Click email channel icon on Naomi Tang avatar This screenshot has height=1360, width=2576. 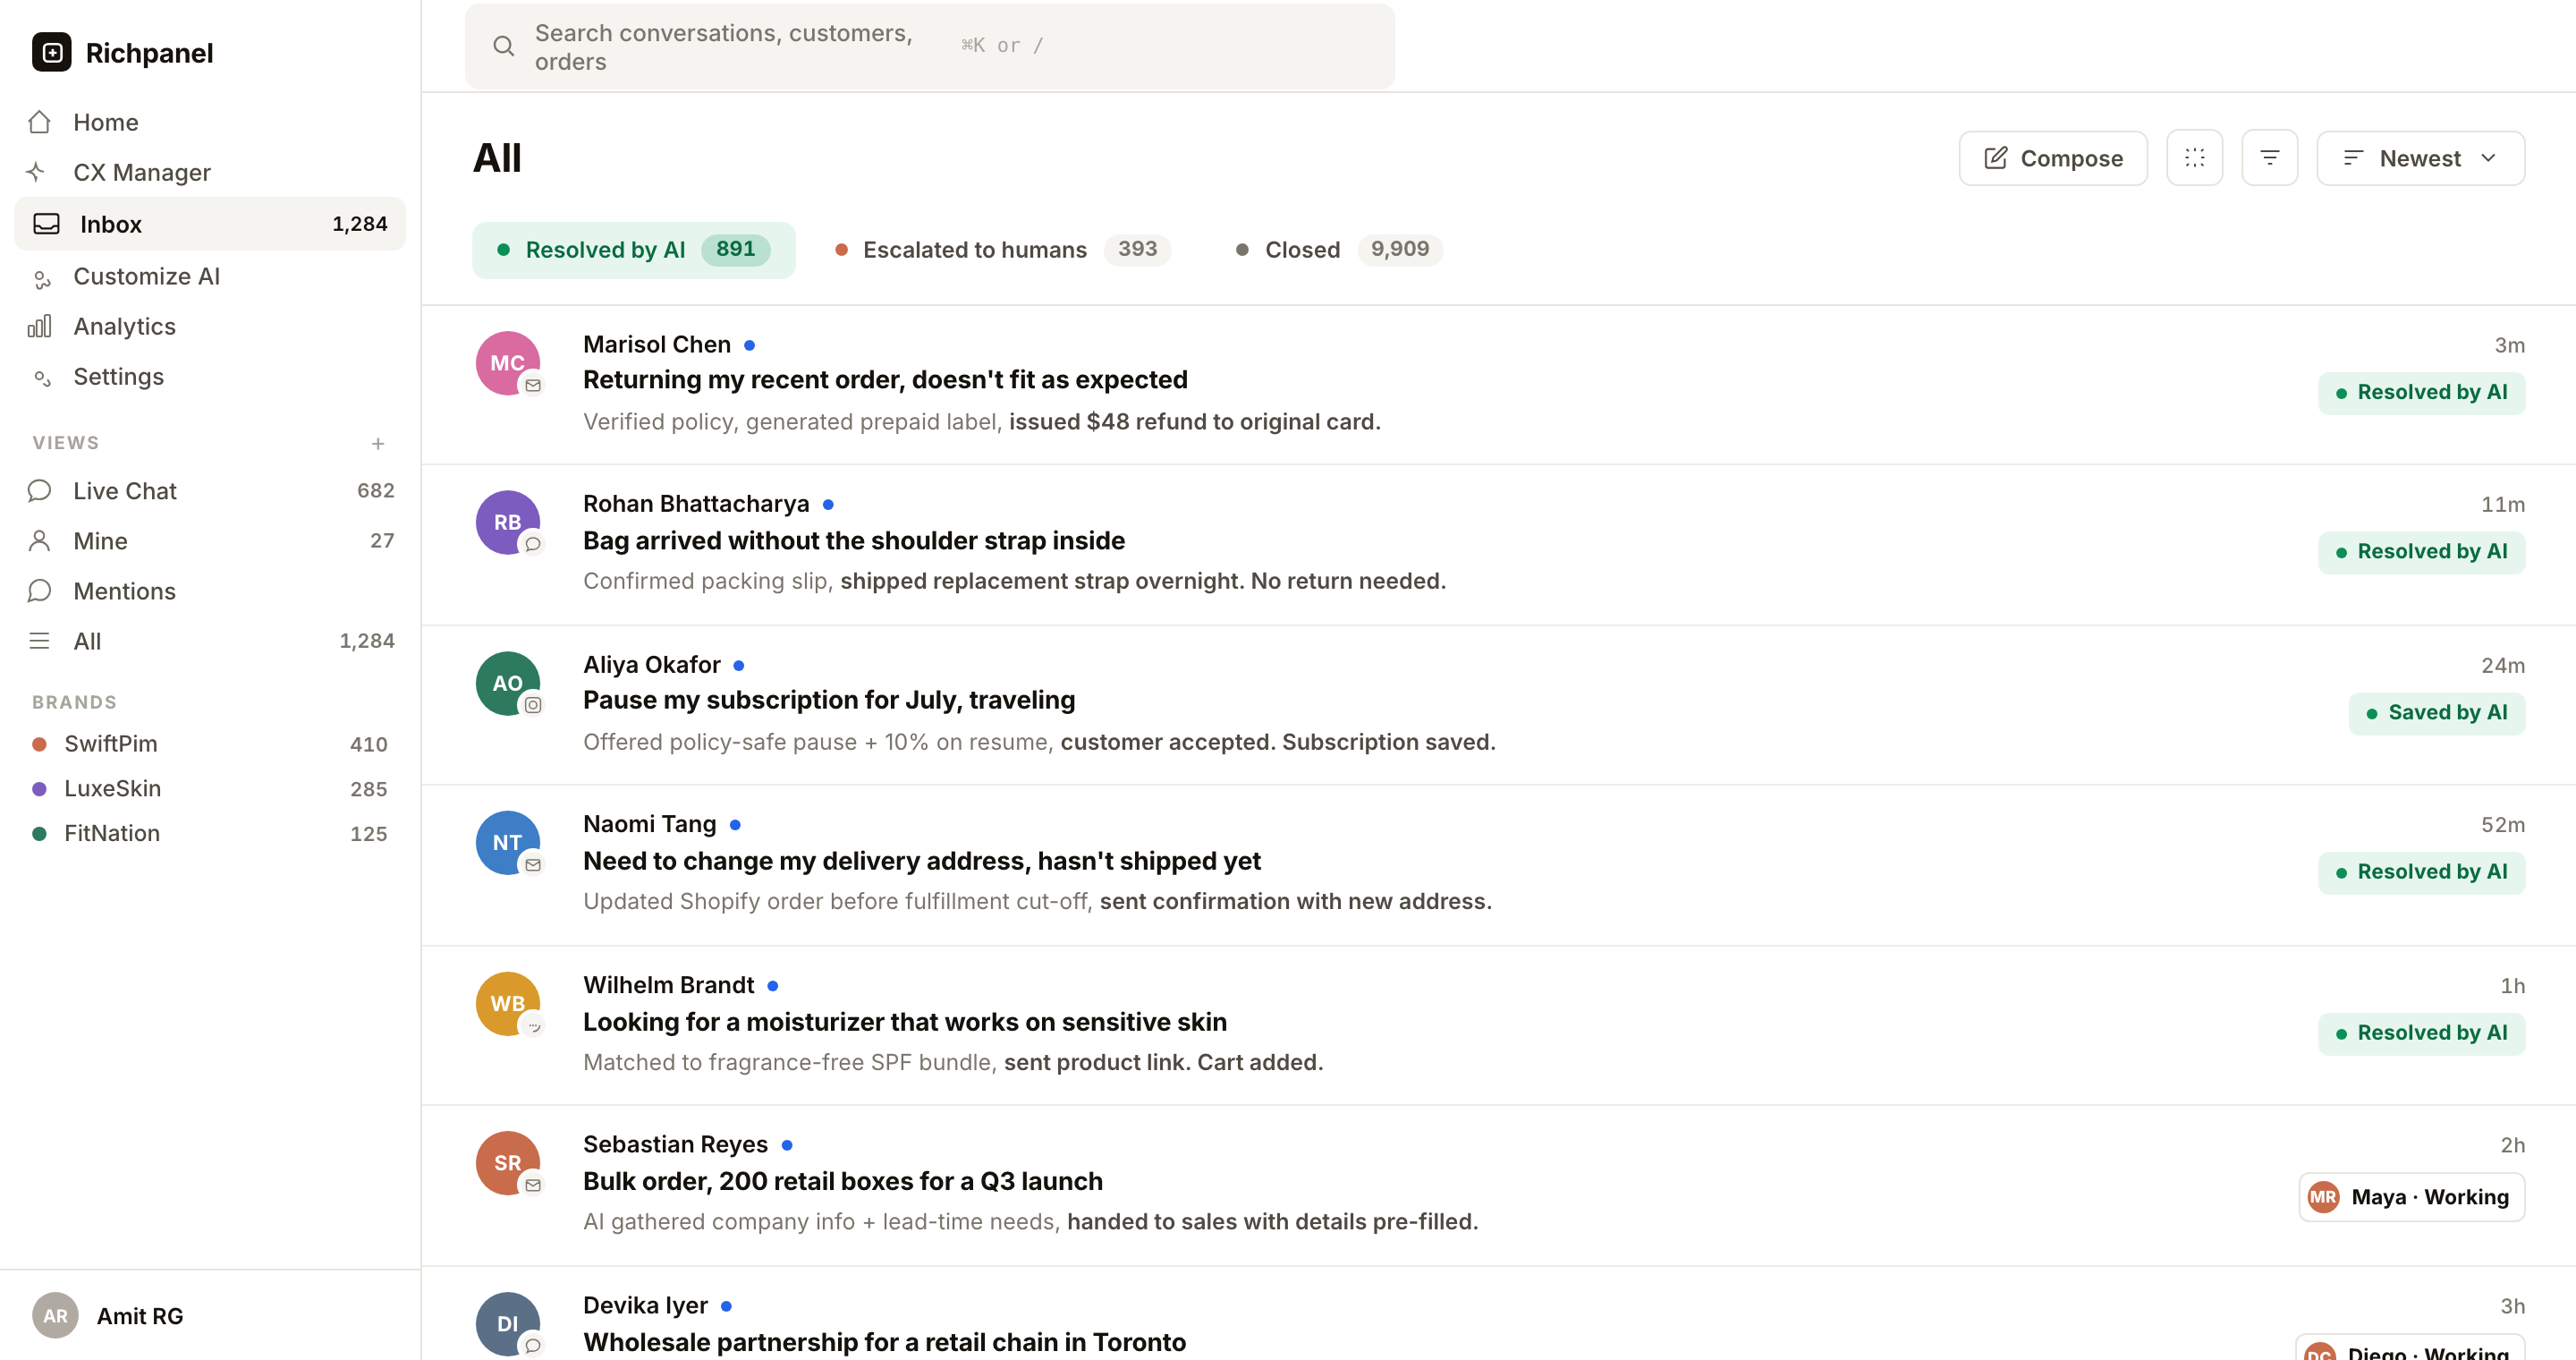click(533, 865)
